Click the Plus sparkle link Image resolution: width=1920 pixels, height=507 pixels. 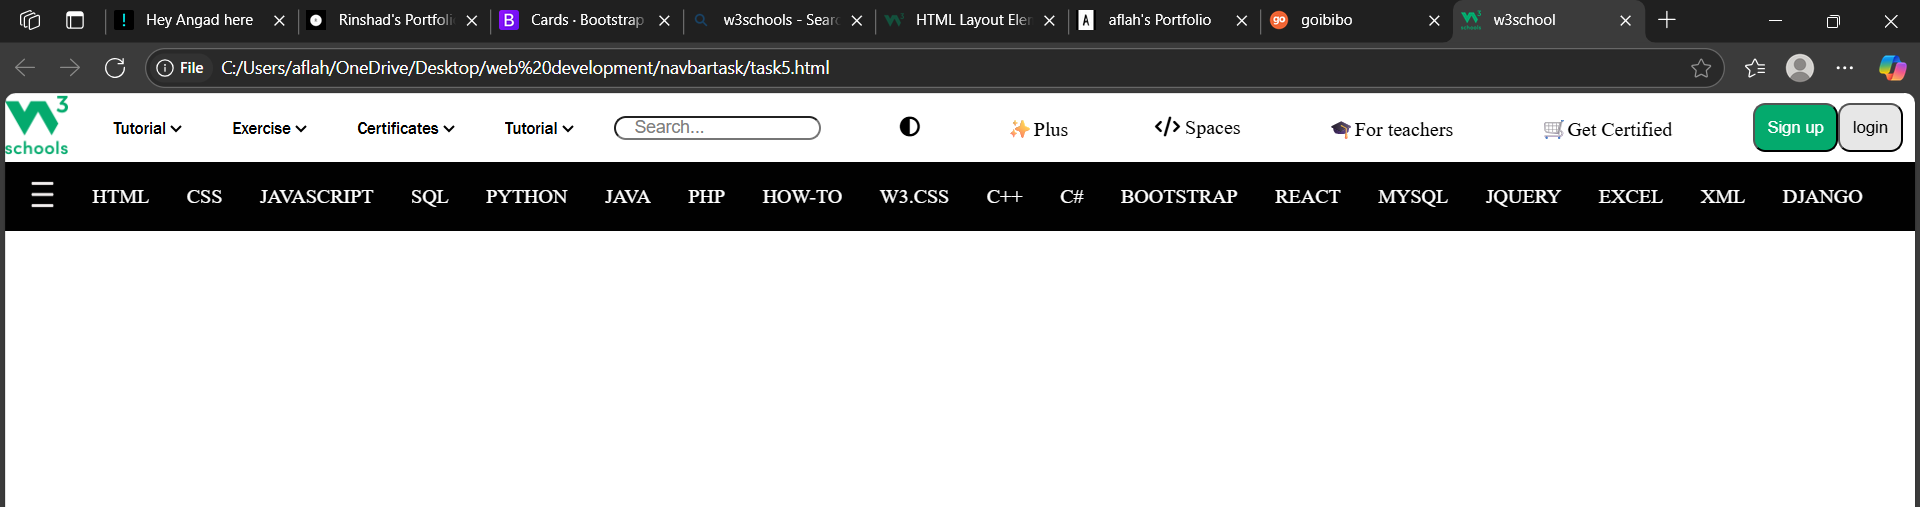click(x=1039, y=129)
